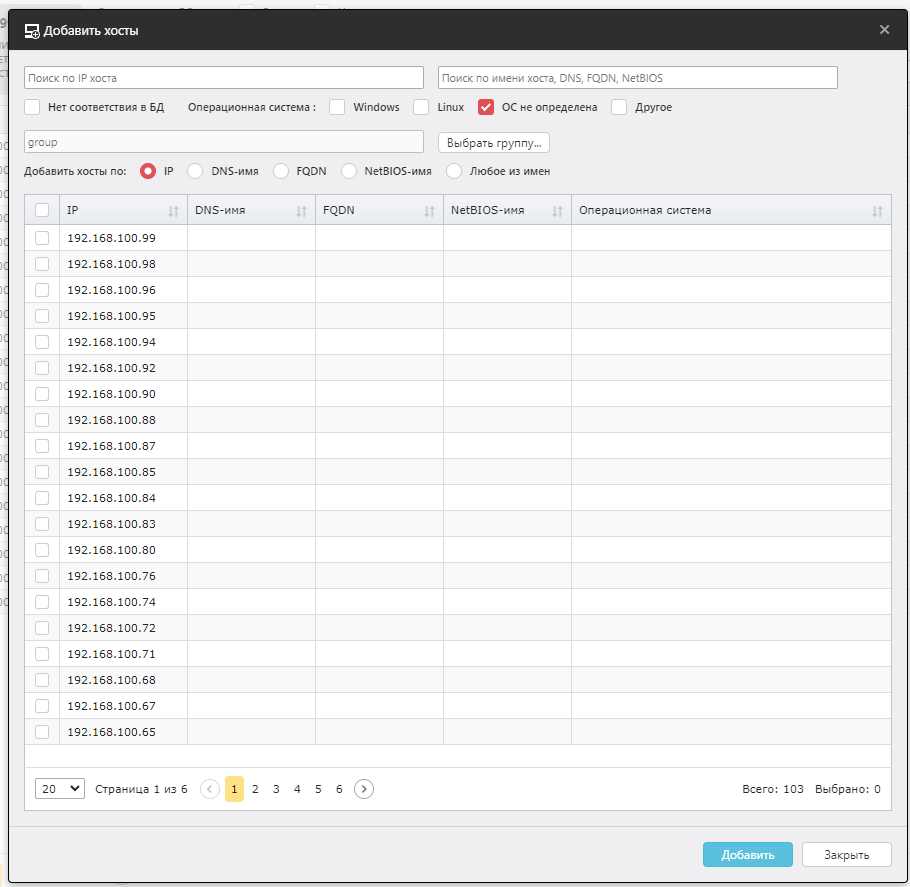Open the page size dropdown showing 20
The height and width of the screenshot is (887, 910).
pos(60,789)
